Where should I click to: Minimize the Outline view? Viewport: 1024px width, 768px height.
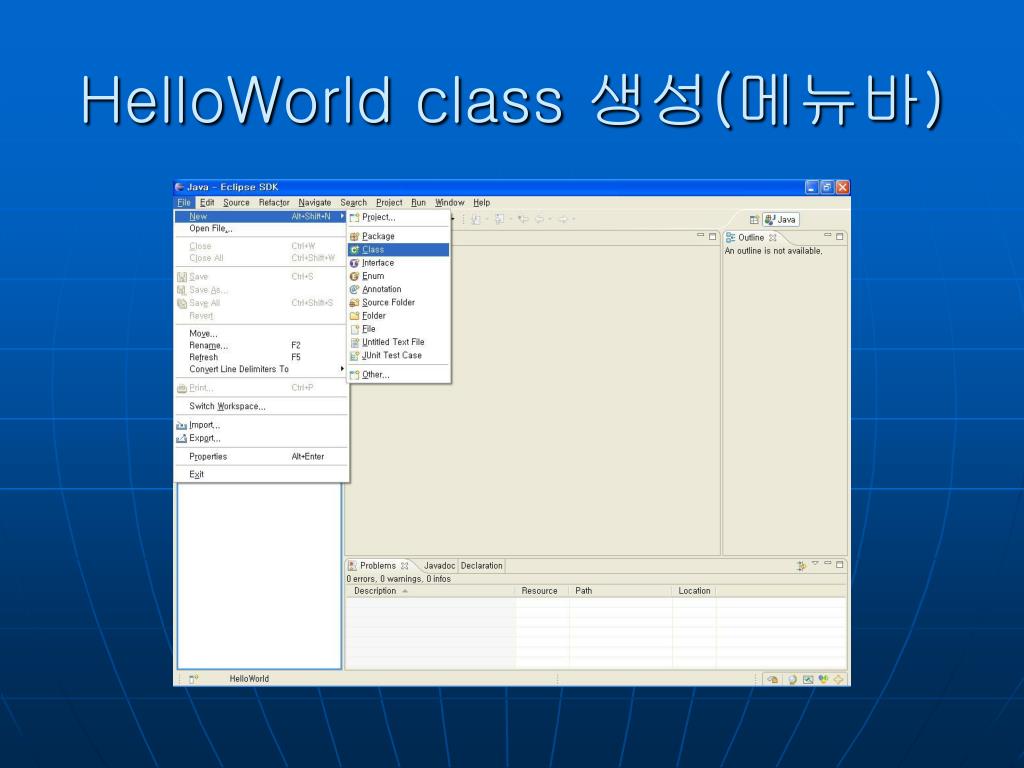point(827,235)
